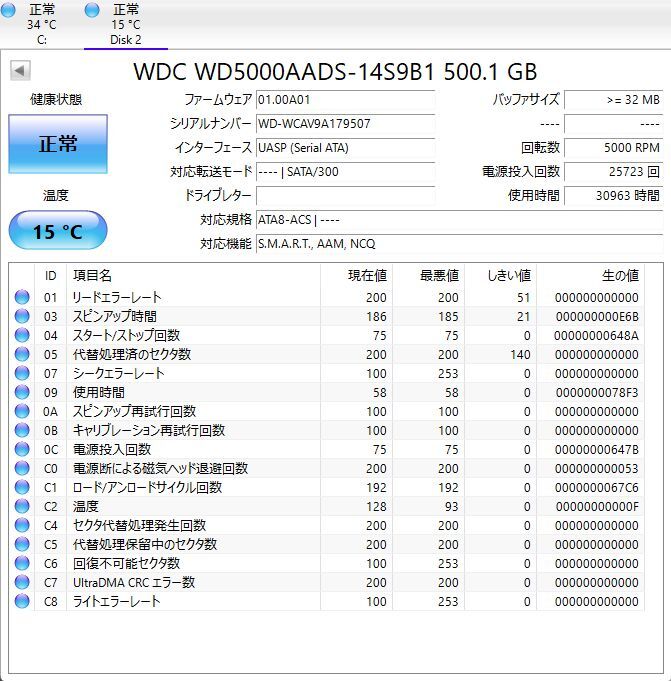Click the status orb for row 07 シークエラーレート

(22, 373)
